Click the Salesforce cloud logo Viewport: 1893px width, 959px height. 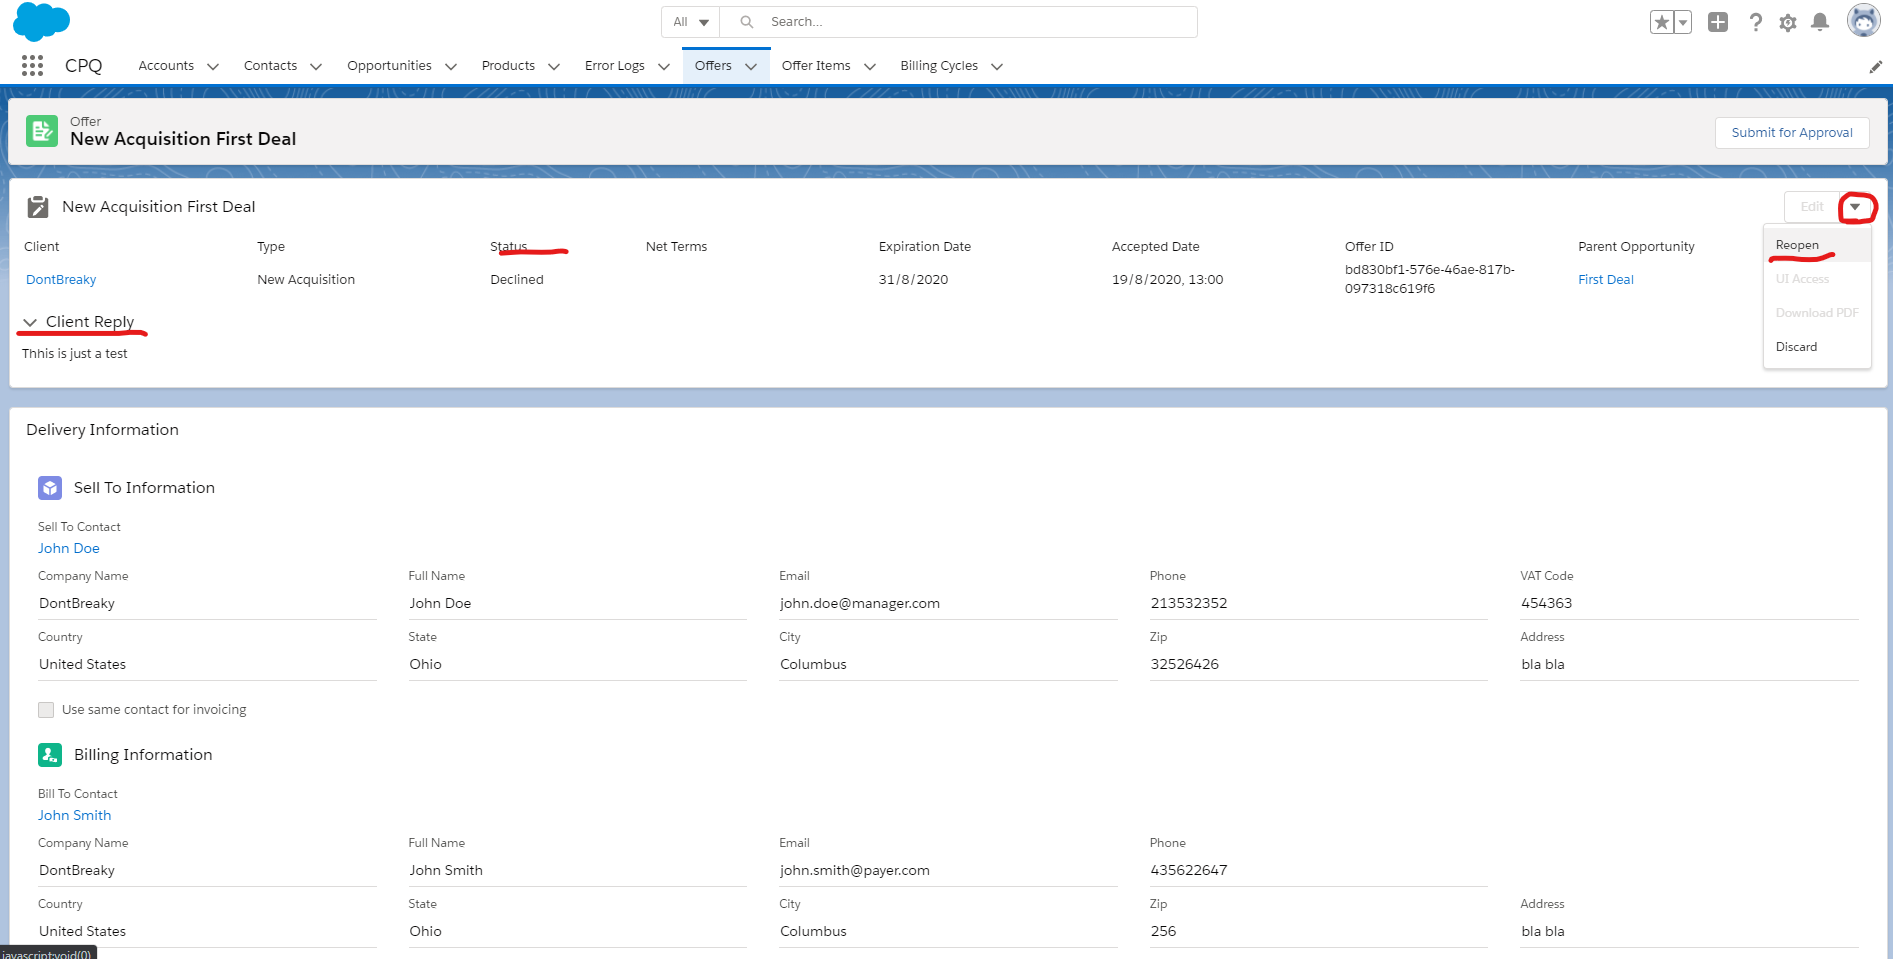(x=41, y=21)
